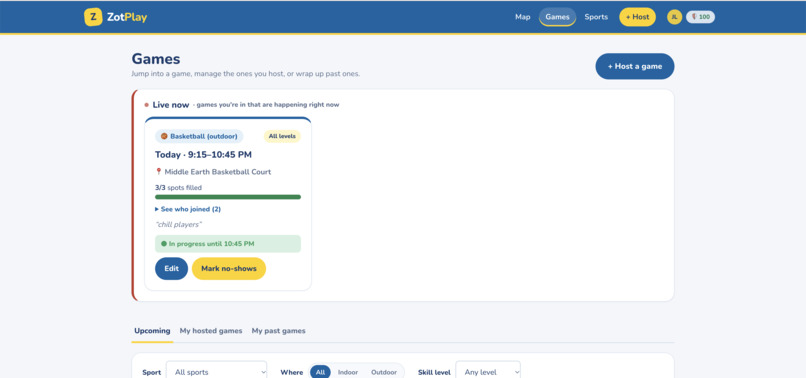806x378 pixels.
Task: Edit the basketball game
Action: click(x=172, y=268)
